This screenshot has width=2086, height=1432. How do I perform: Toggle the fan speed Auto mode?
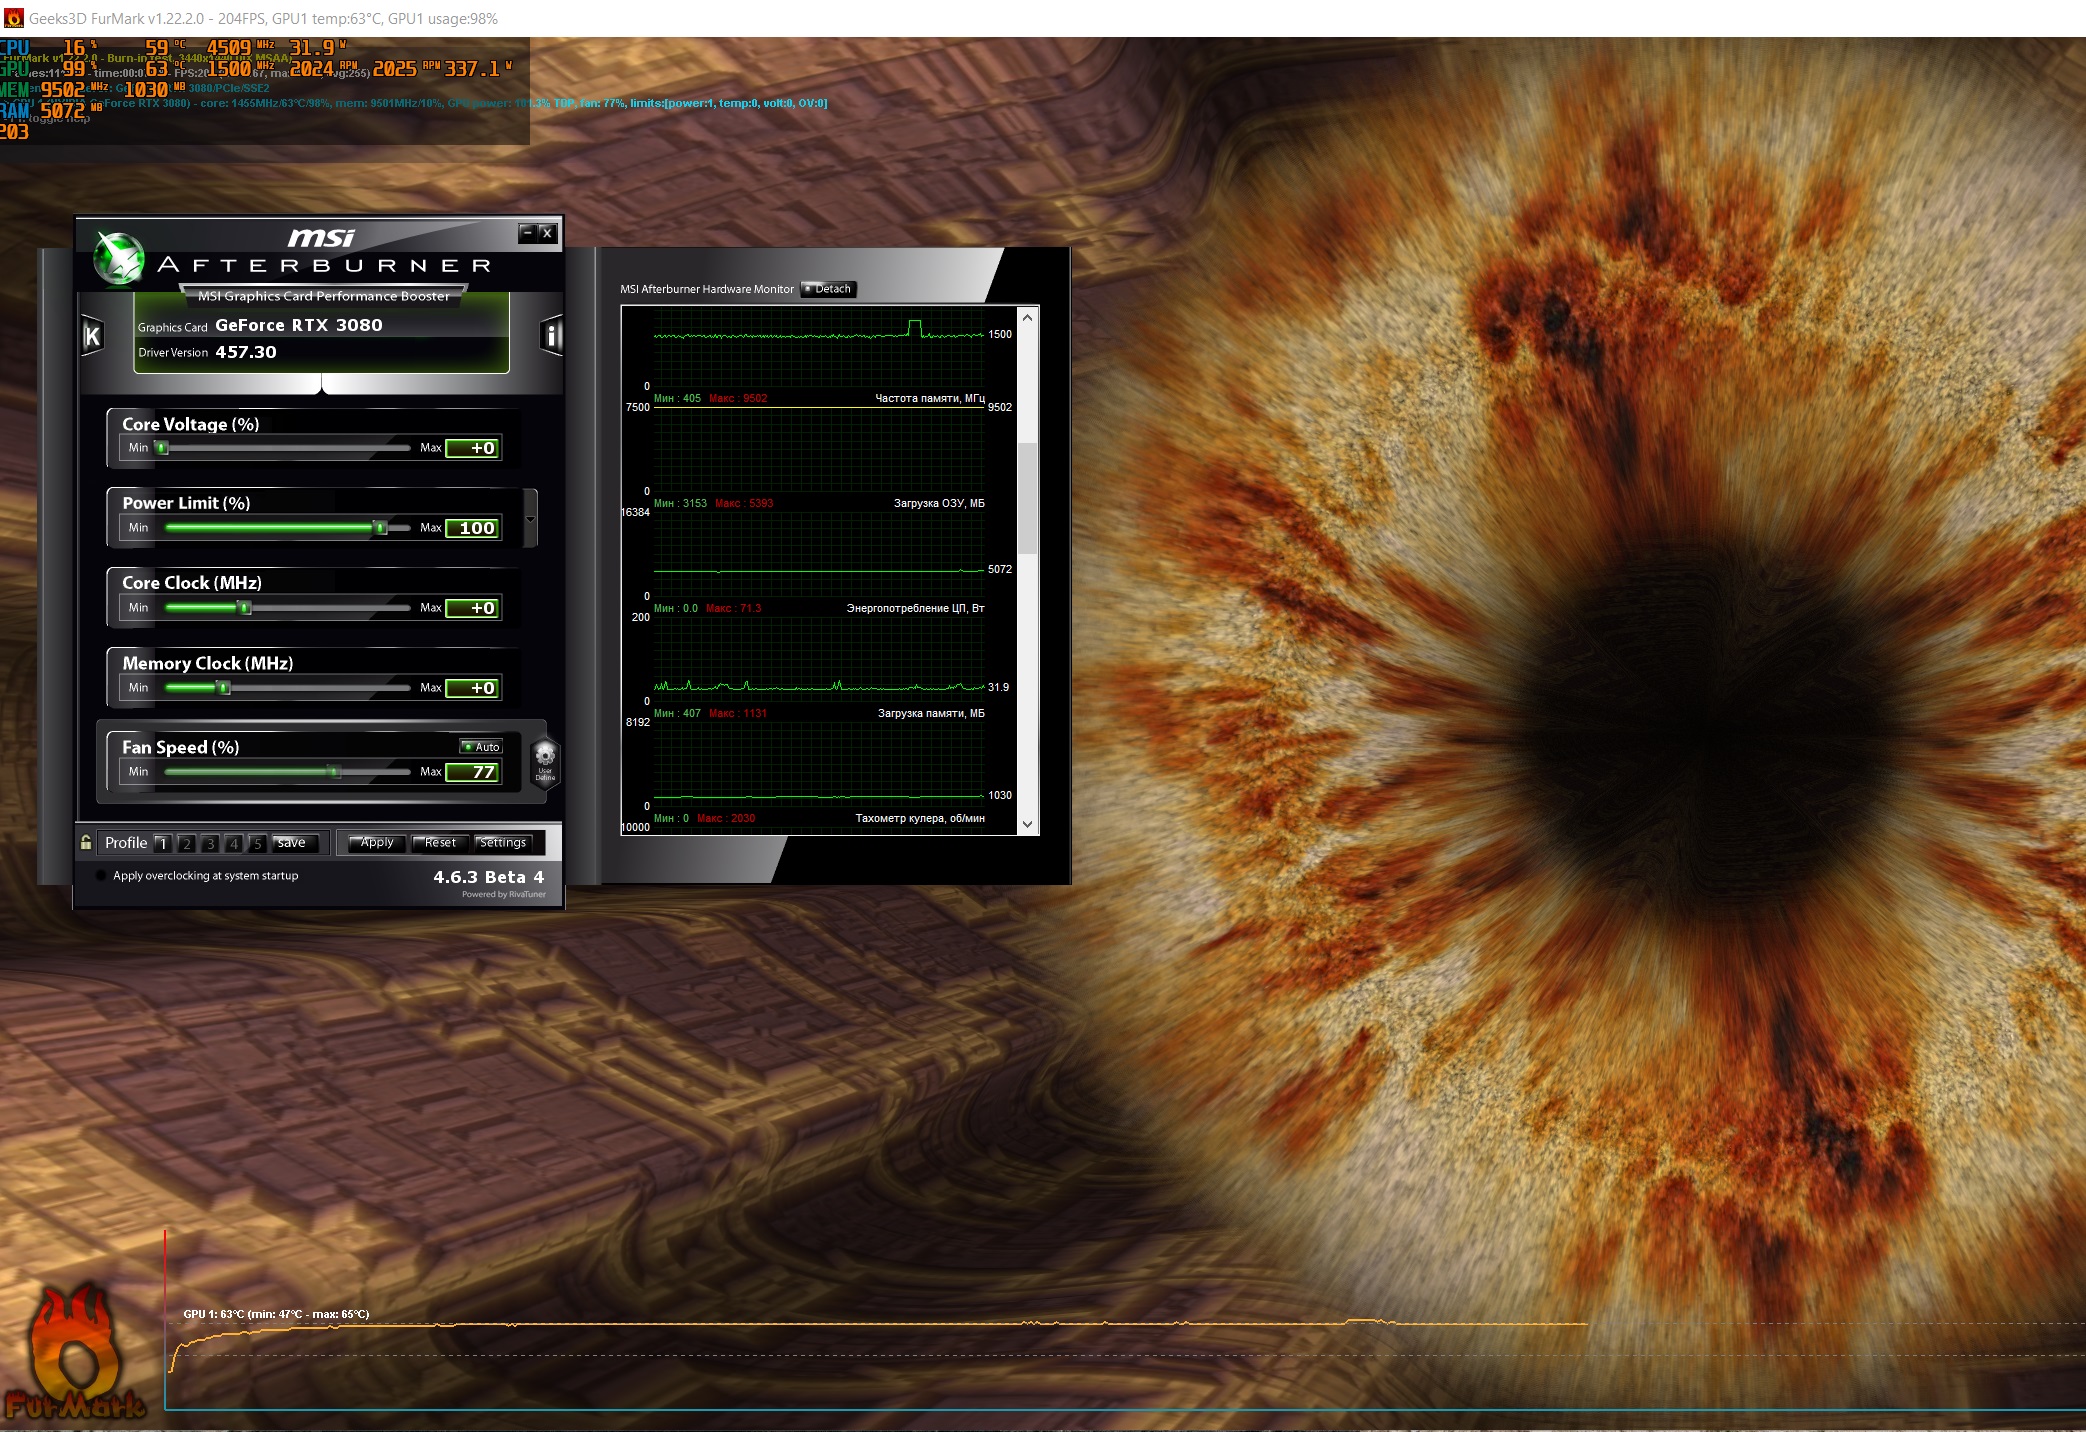click(481, 747)
